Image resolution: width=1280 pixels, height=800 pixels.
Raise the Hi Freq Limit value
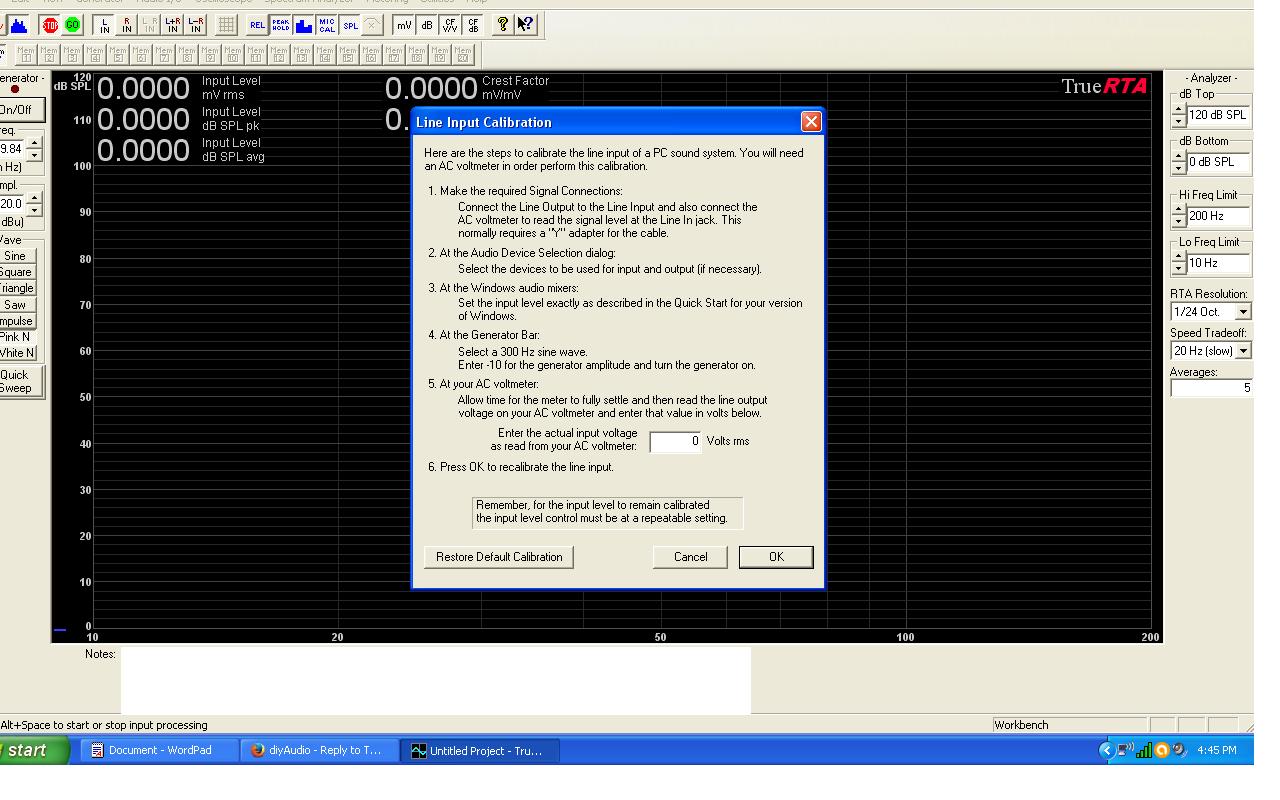coord(1178,210)
